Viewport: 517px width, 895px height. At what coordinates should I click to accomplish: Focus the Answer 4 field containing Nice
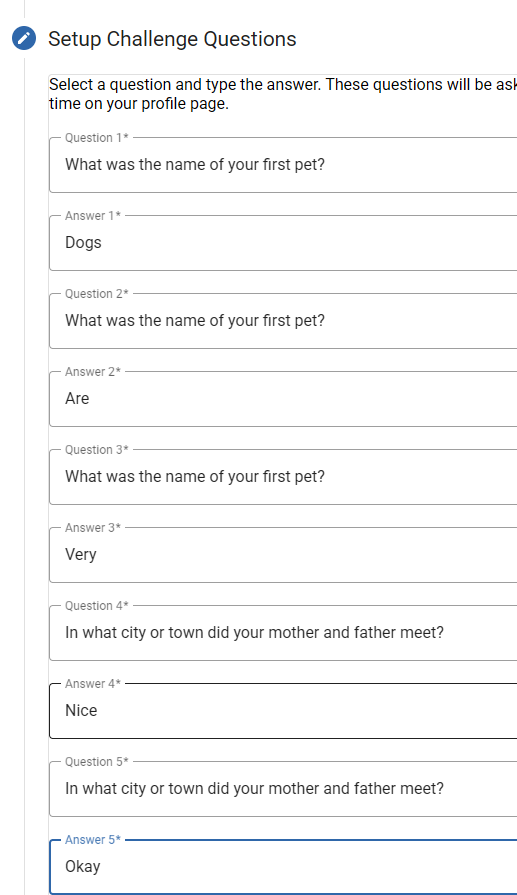point(283,711)
